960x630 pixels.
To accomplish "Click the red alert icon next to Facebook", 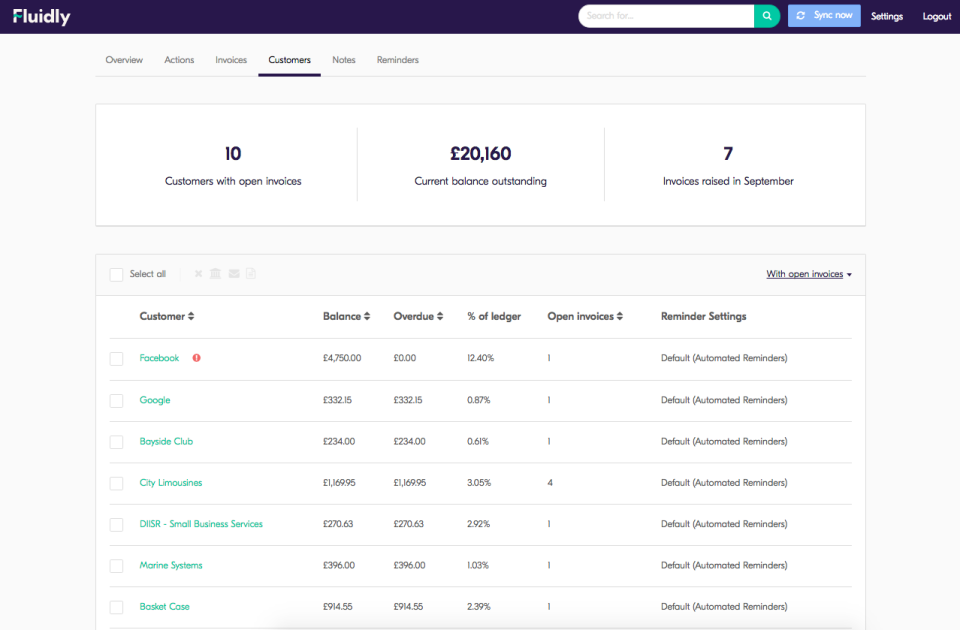I will (196, 357).
